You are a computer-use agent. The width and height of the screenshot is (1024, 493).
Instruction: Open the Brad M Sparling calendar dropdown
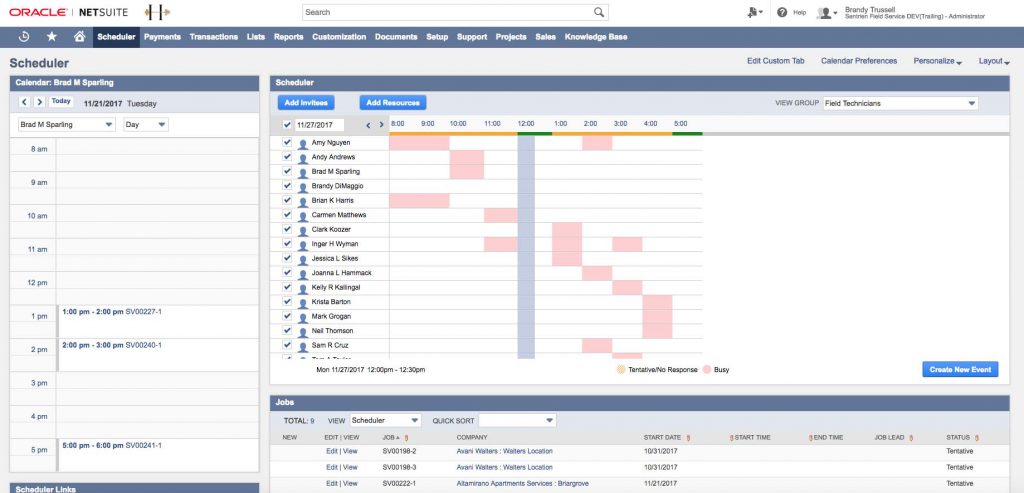point(67,124)
